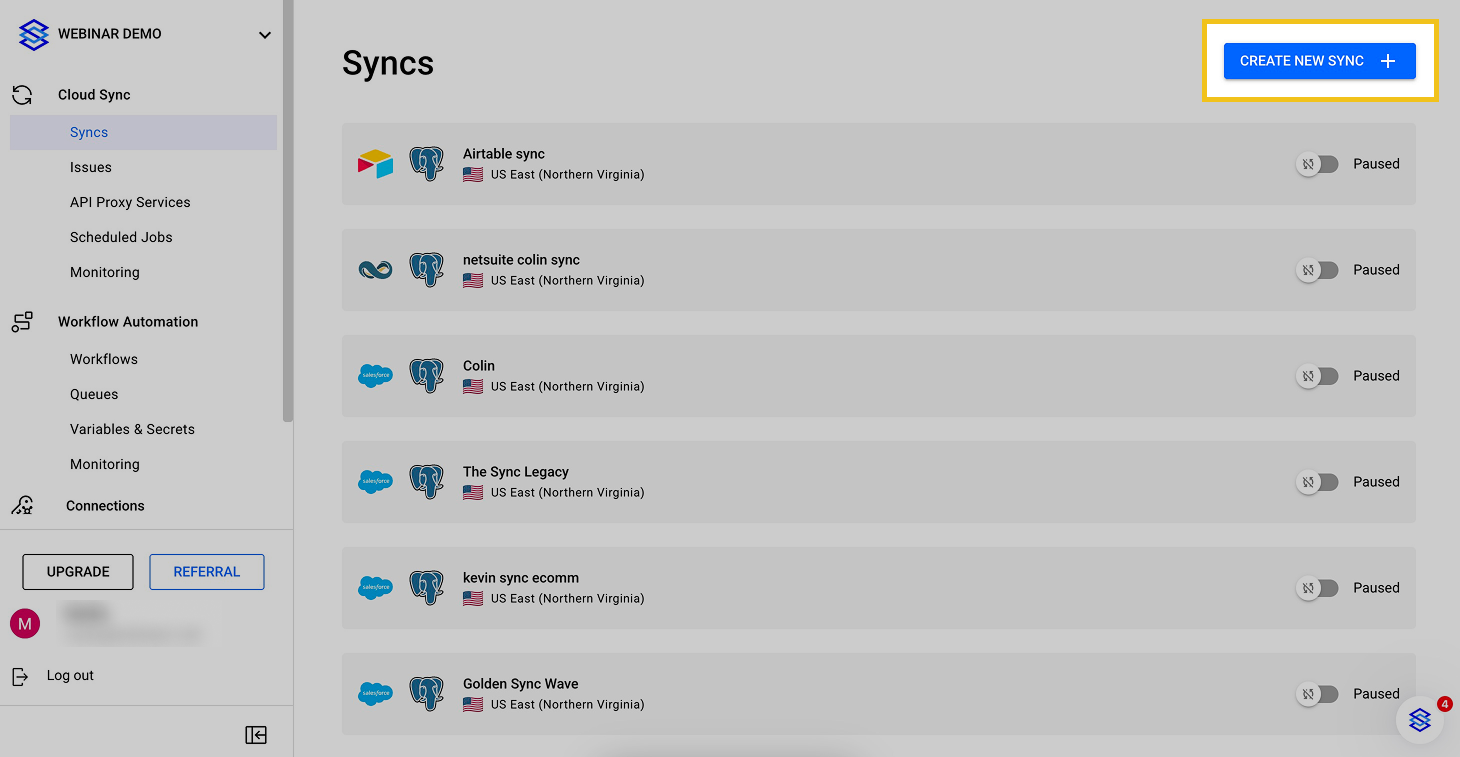Open the floating chat widget with badge
Viewport: 1460px width, 757px height.
(1420, 719)
